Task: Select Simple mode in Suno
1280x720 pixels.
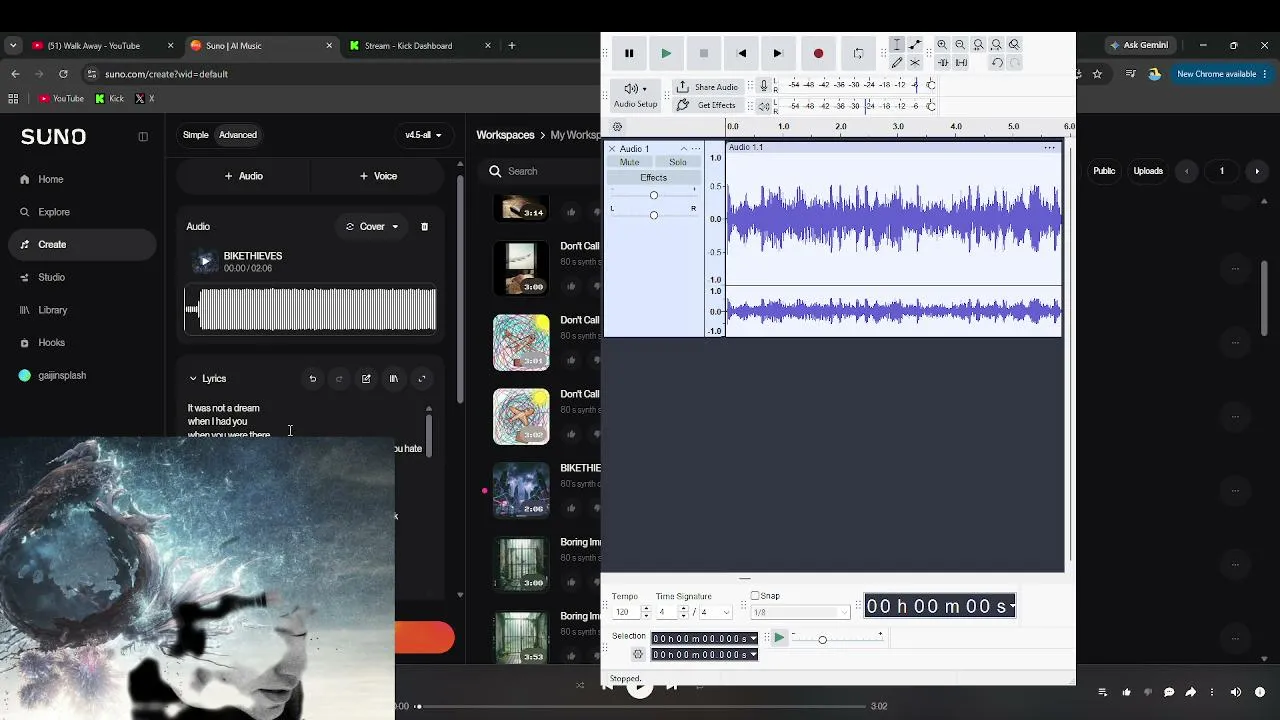Action: point(196,135)
